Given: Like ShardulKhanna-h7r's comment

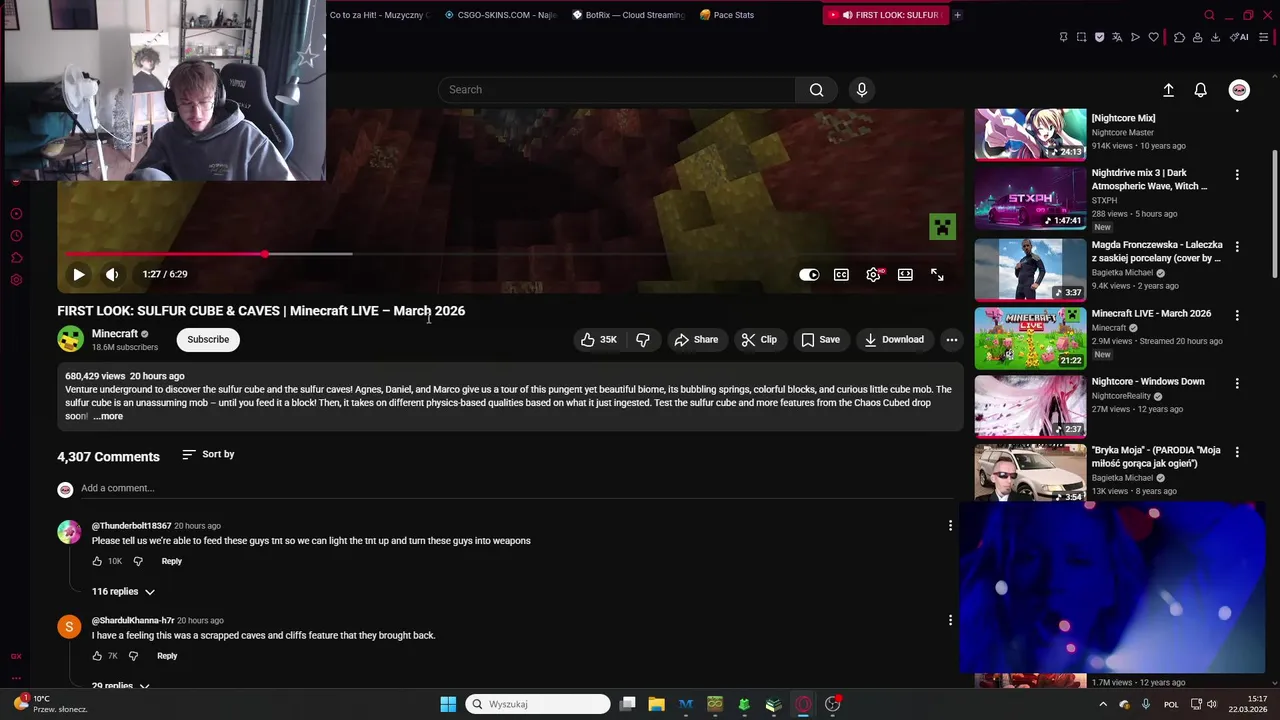Looking at the screenshot, I should (x=97, y=656).
